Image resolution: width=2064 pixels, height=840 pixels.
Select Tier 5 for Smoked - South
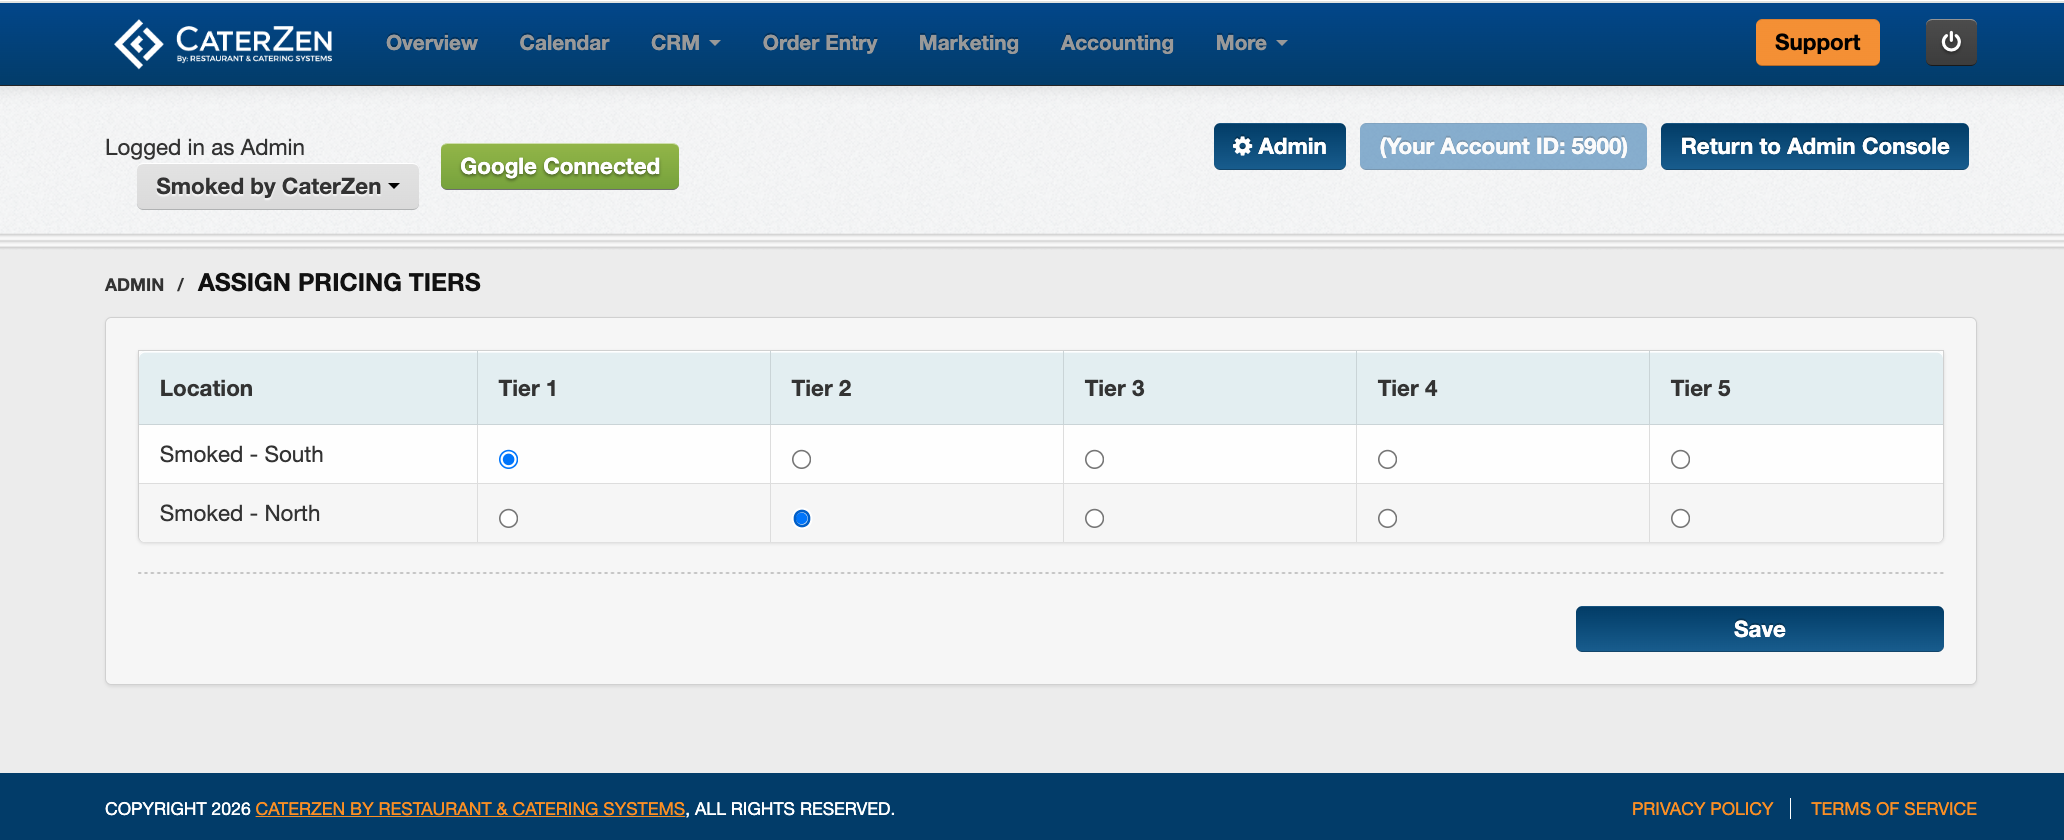point(1681,459)
